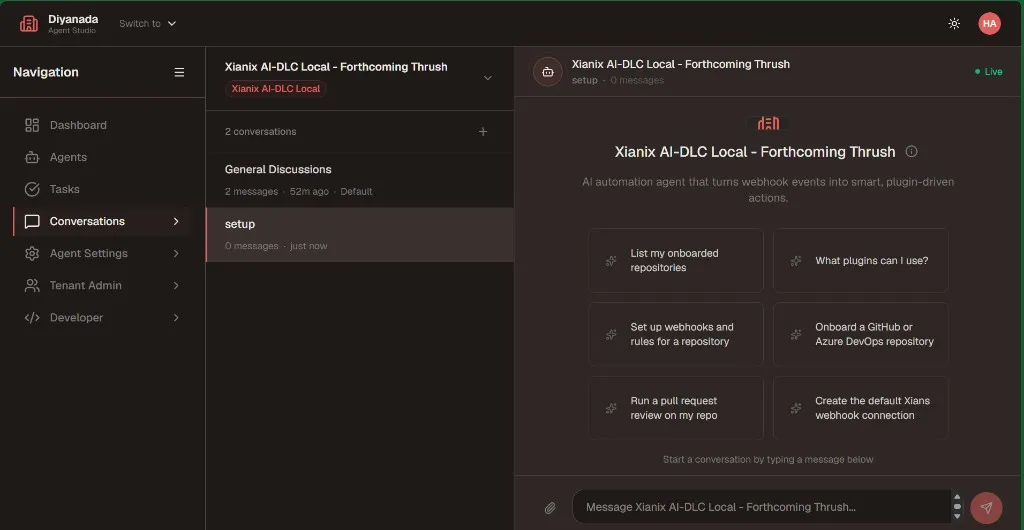
Task: Open the General Discussions conversation
Action: 359,180
